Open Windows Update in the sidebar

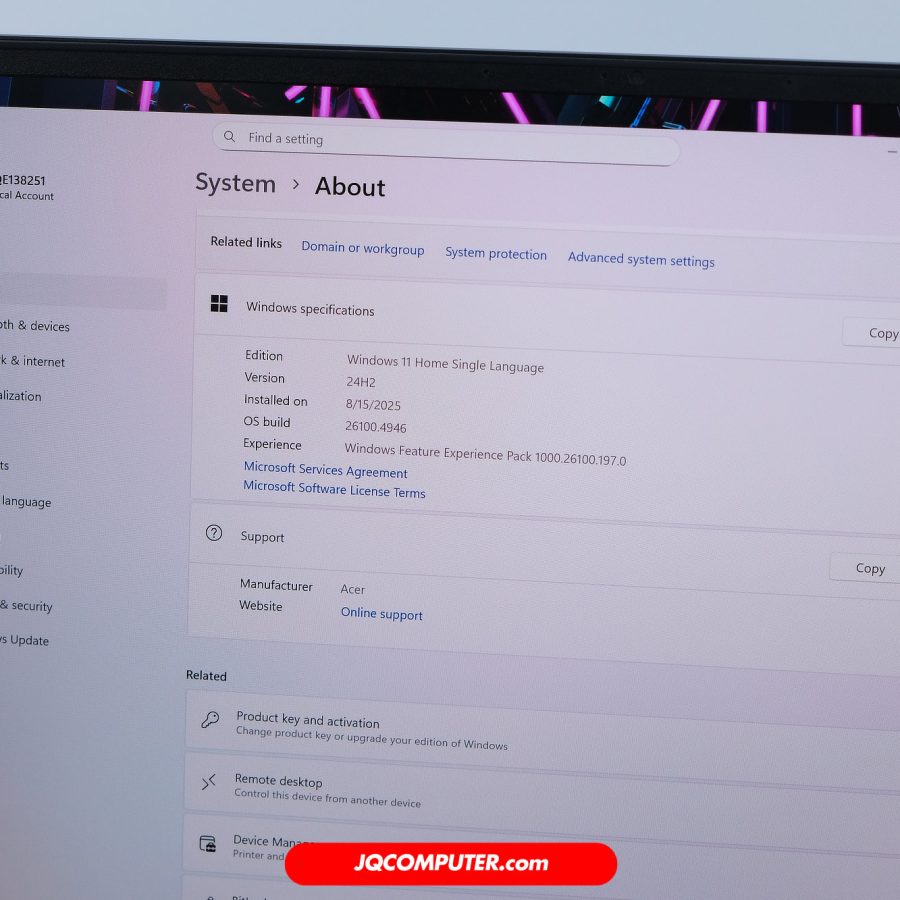tap(25, 640)
